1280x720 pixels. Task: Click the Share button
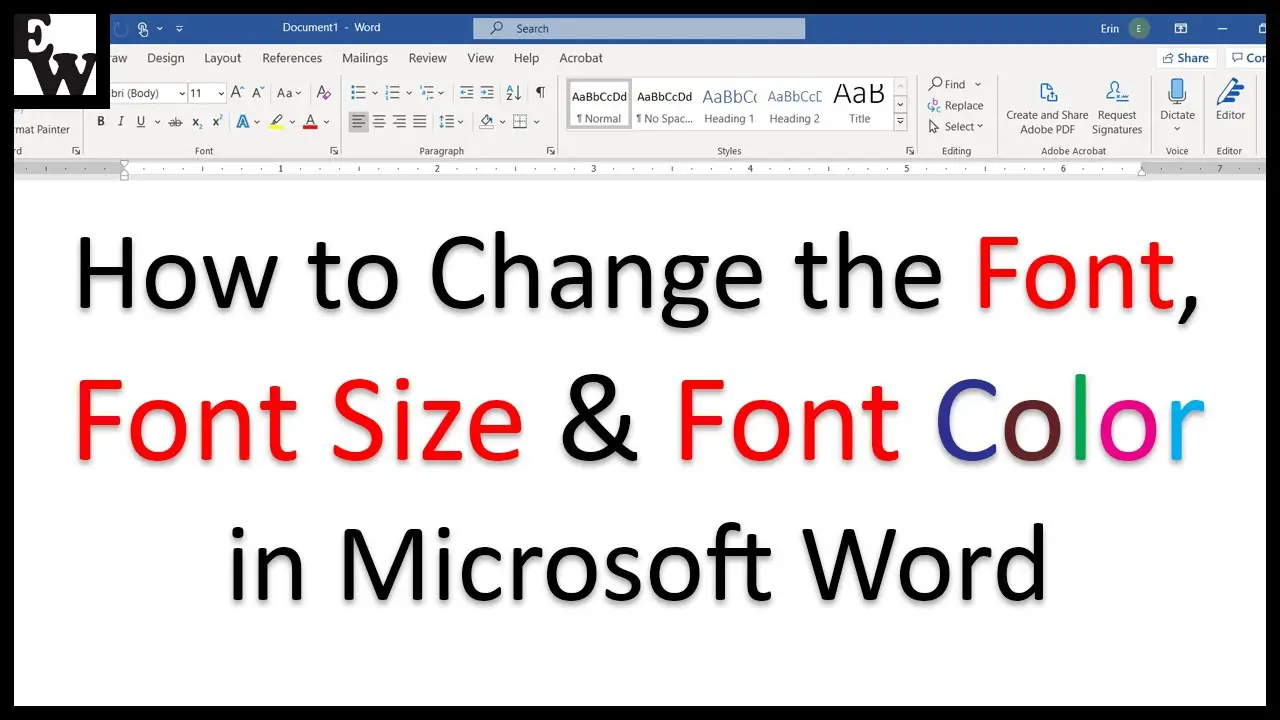coord(1186,58)
